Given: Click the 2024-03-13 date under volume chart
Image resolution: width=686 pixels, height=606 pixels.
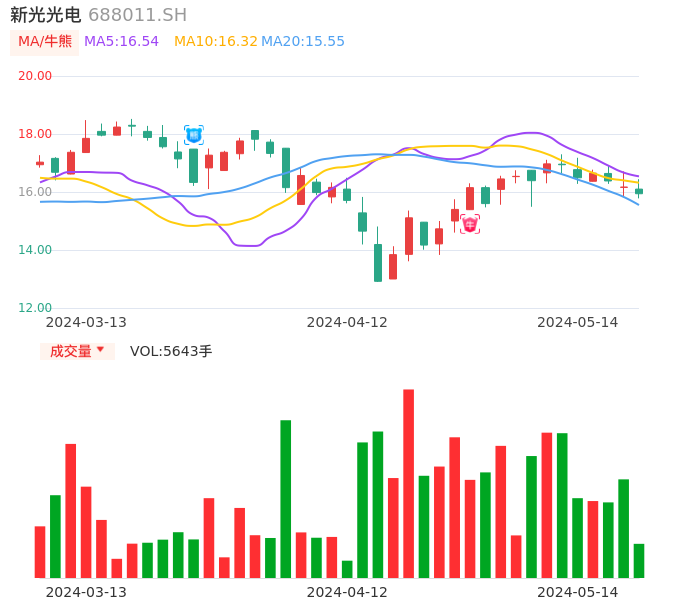Looking at the screenshot, I should coord(86,592).
